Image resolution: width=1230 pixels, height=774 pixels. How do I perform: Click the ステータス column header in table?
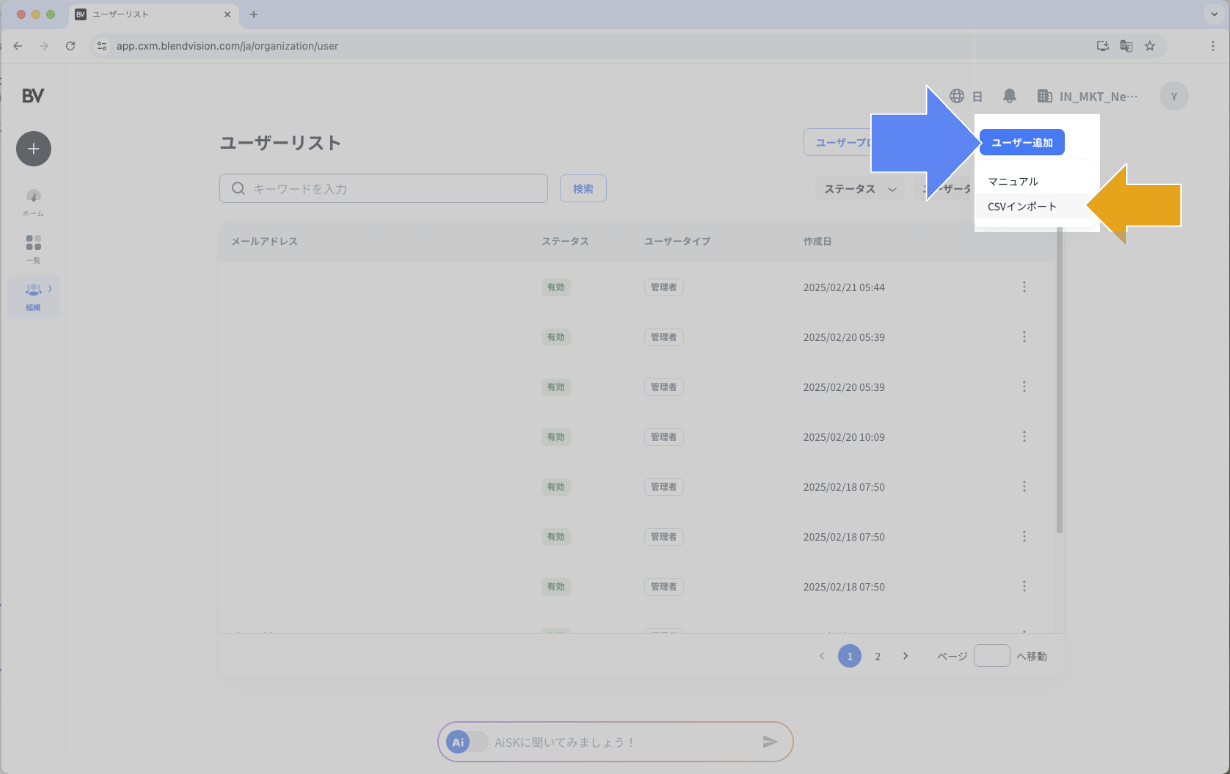565,242
